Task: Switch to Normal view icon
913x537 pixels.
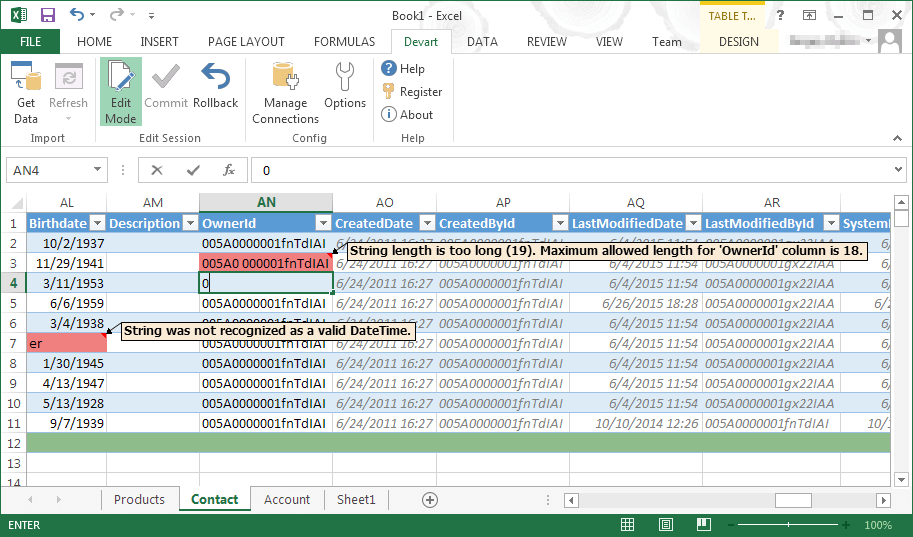Action: (627, 525)
